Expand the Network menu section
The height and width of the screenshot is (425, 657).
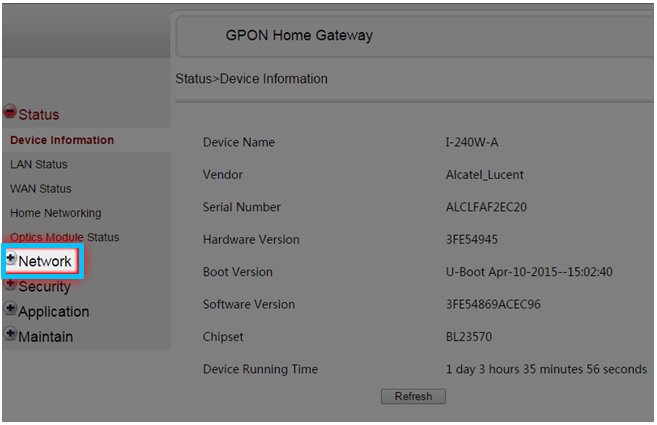pyautogui.click(x=45, y=261)
